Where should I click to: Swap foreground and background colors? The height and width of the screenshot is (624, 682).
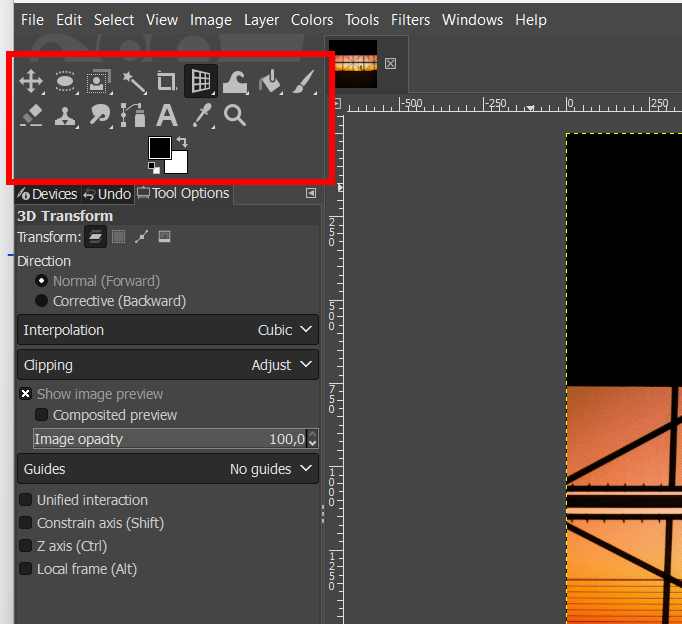click(x=182, y=142)
